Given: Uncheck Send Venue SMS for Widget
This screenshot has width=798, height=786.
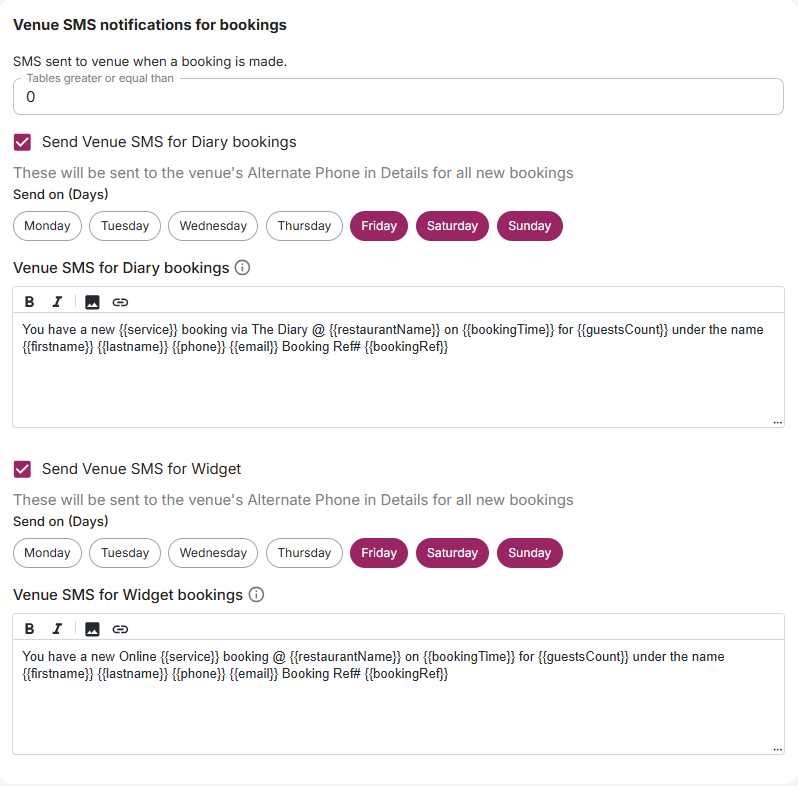Looking at the screenshot, I should click(23, 469).
